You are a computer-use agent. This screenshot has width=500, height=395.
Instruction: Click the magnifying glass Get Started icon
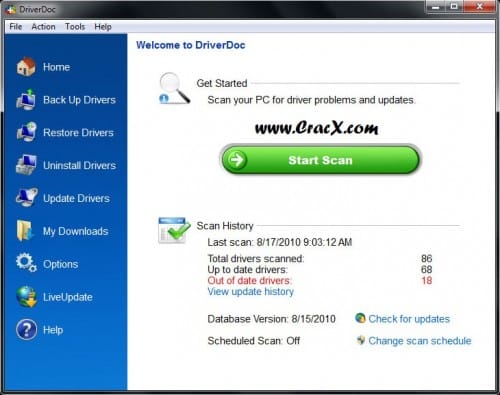(174, 88)
